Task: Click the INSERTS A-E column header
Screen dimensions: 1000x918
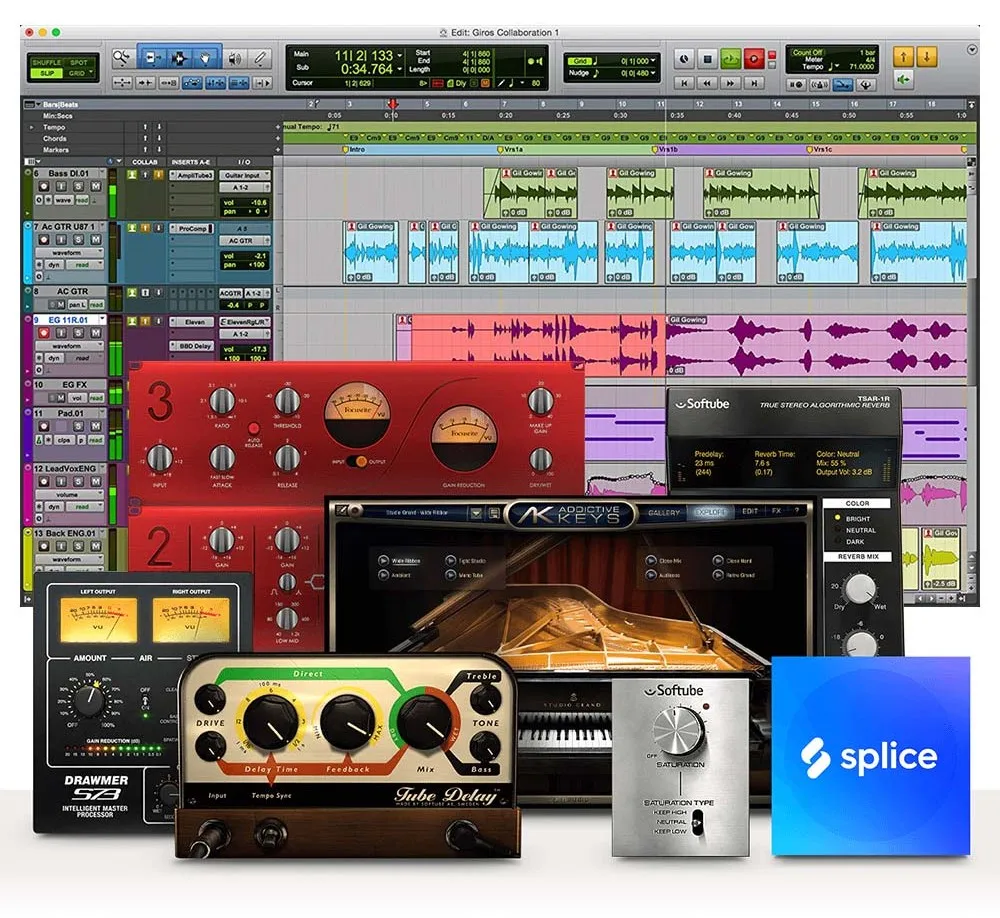Action: [190, 162]
